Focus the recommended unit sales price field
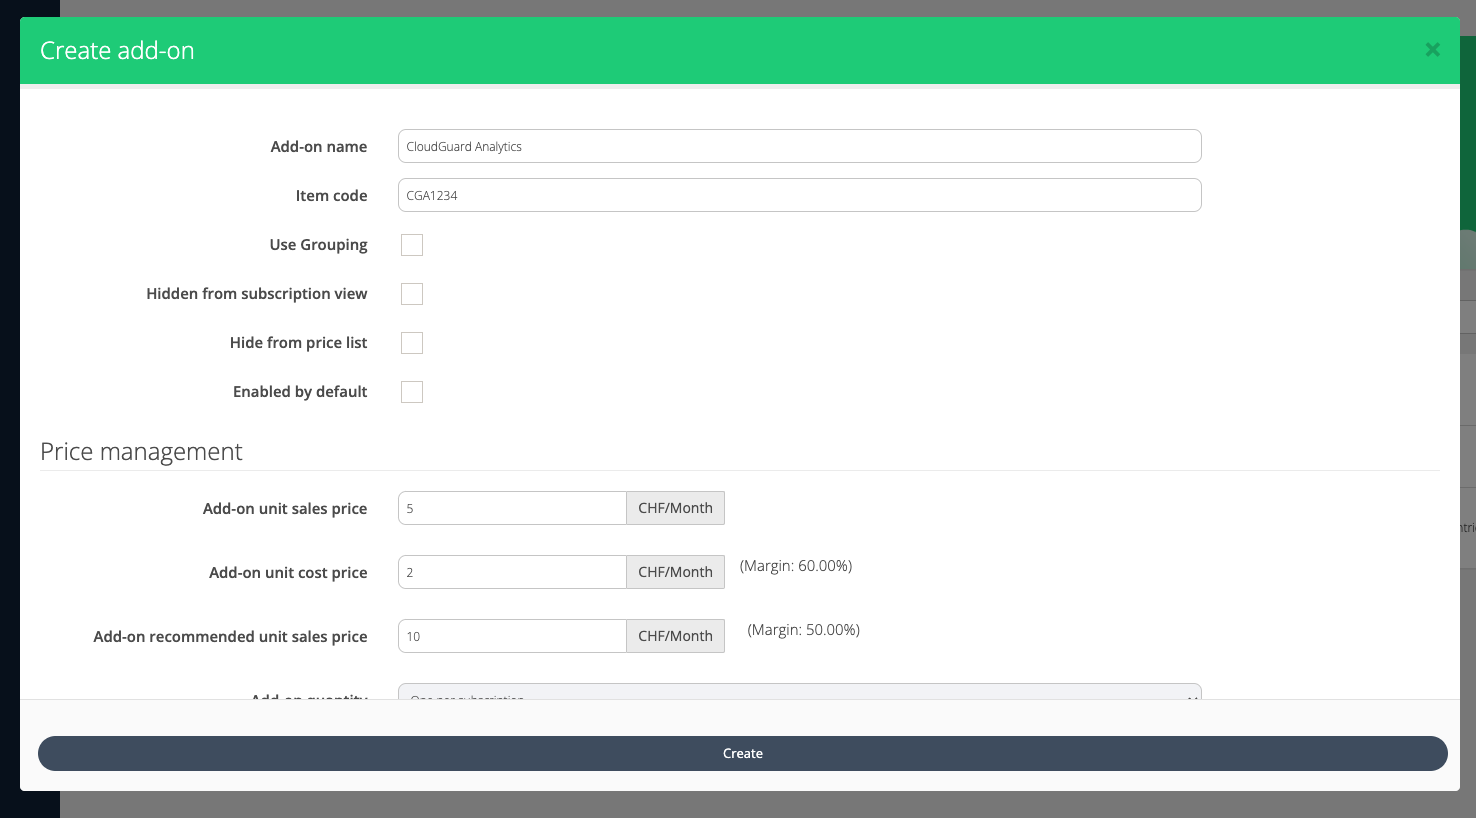Image resolution: width=1476 pixels, height=818 pixels. (512, 636)
